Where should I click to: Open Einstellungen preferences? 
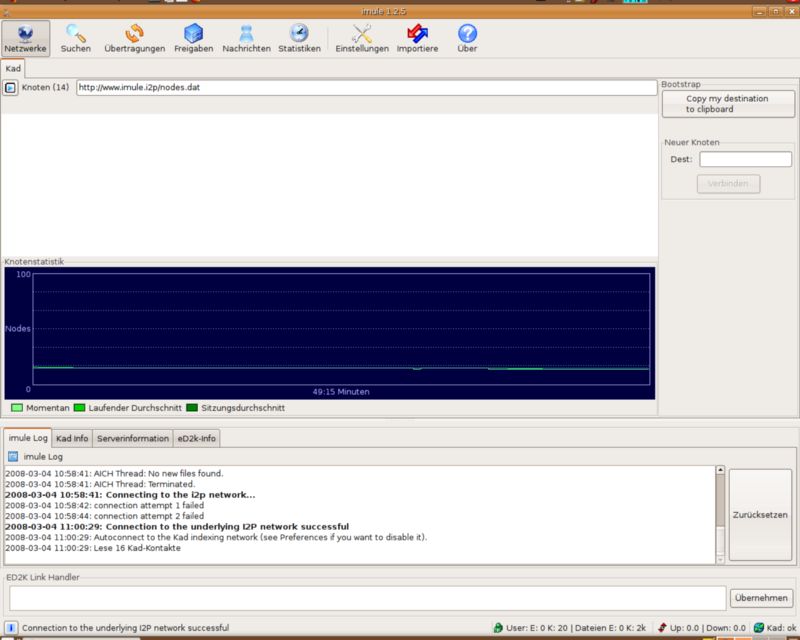pos(362,38)
